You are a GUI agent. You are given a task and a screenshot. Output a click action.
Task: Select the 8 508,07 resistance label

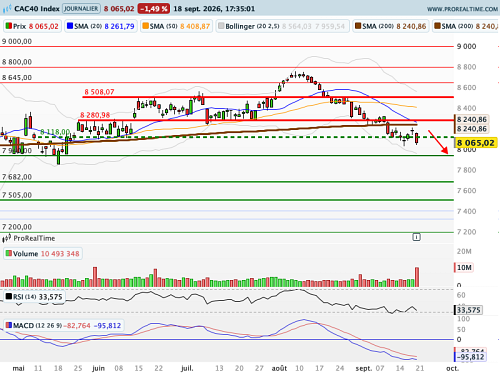[x=99, y=92]
